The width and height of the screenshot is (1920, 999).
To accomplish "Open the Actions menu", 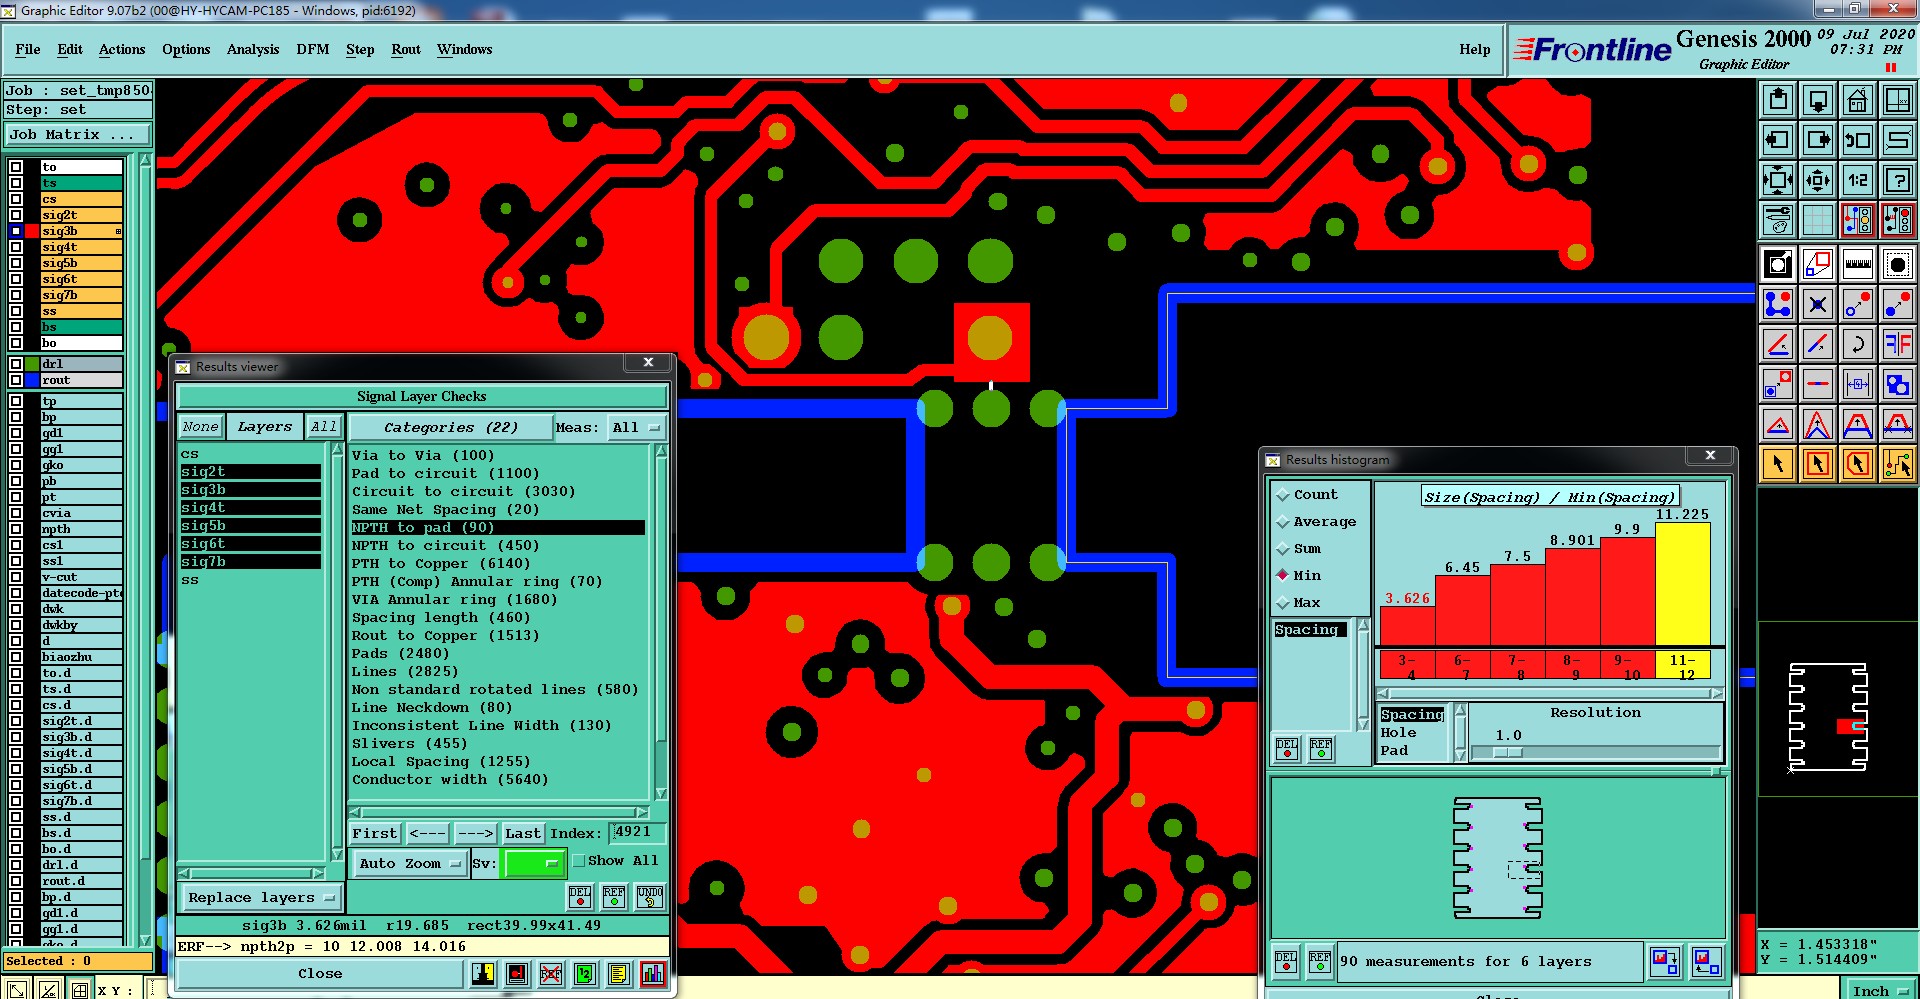I will pos(122,49).
